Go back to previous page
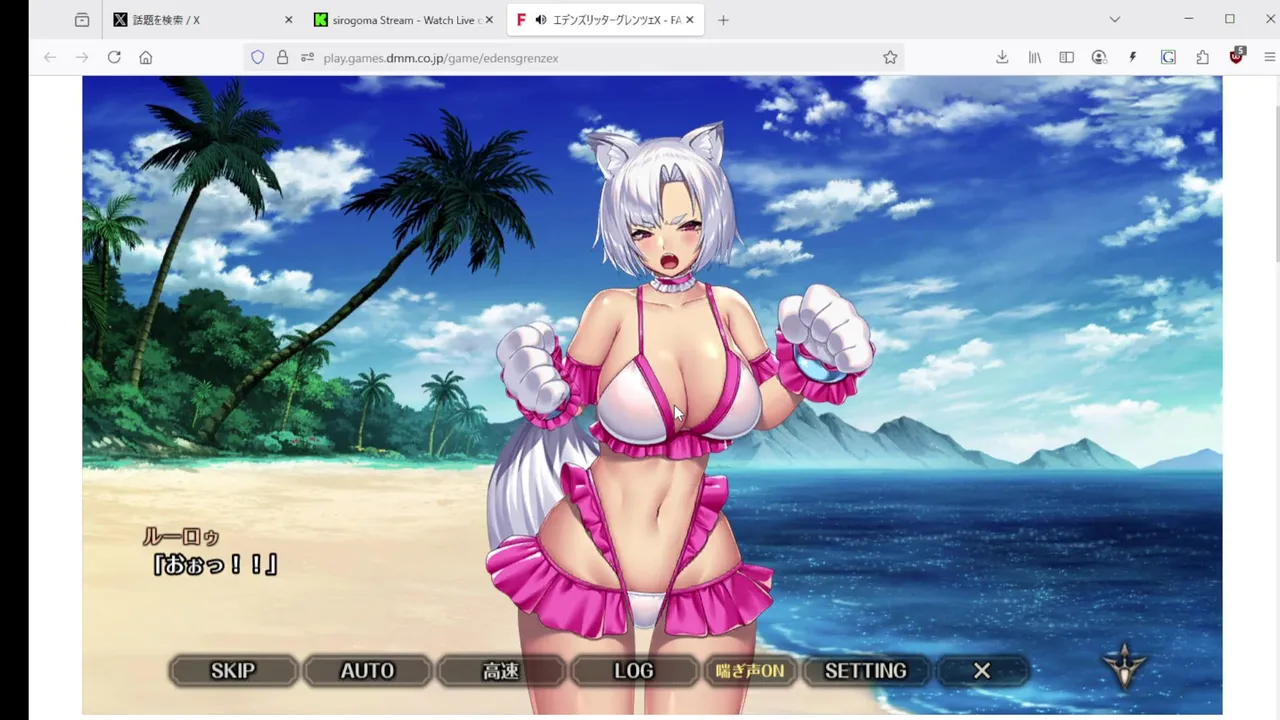 point(50,58)
